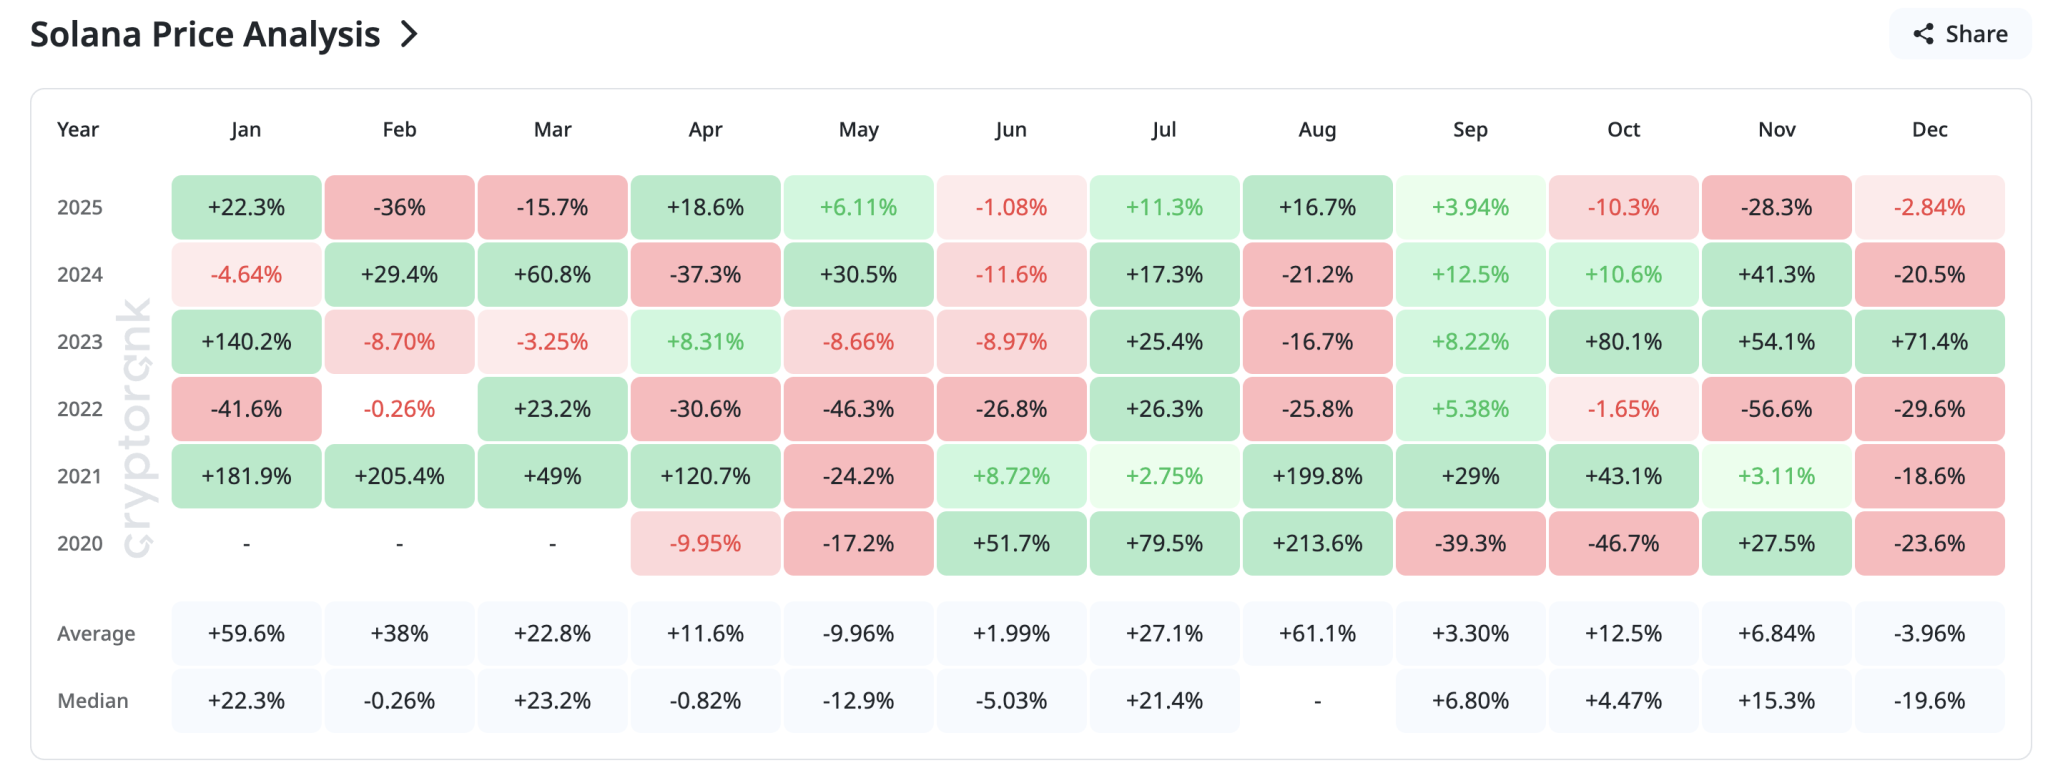The image size is (2048, 782).
Task: Select the 2025 row label
Action: 81,207
